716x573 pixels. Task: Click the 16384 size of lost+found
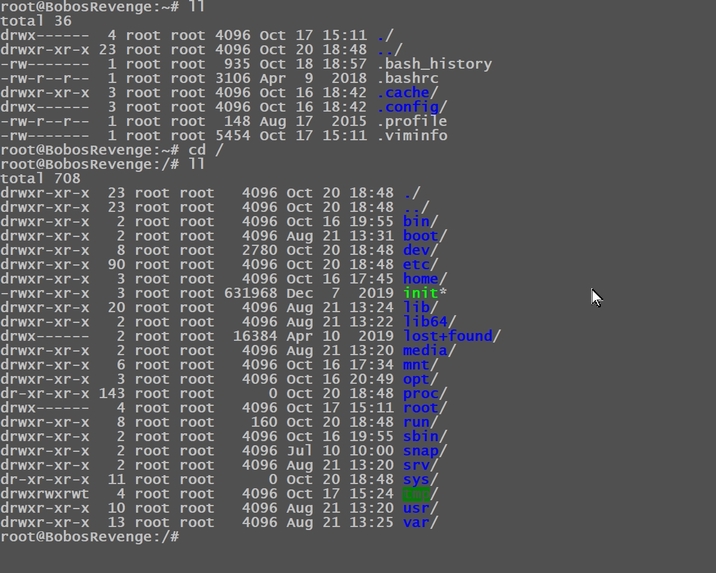pos(255,336)
